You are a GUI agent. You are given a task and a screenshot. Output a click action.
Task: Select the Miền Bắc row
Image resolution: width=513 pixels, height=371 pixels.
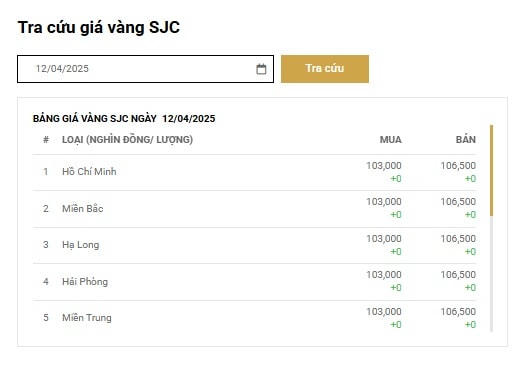254,209
